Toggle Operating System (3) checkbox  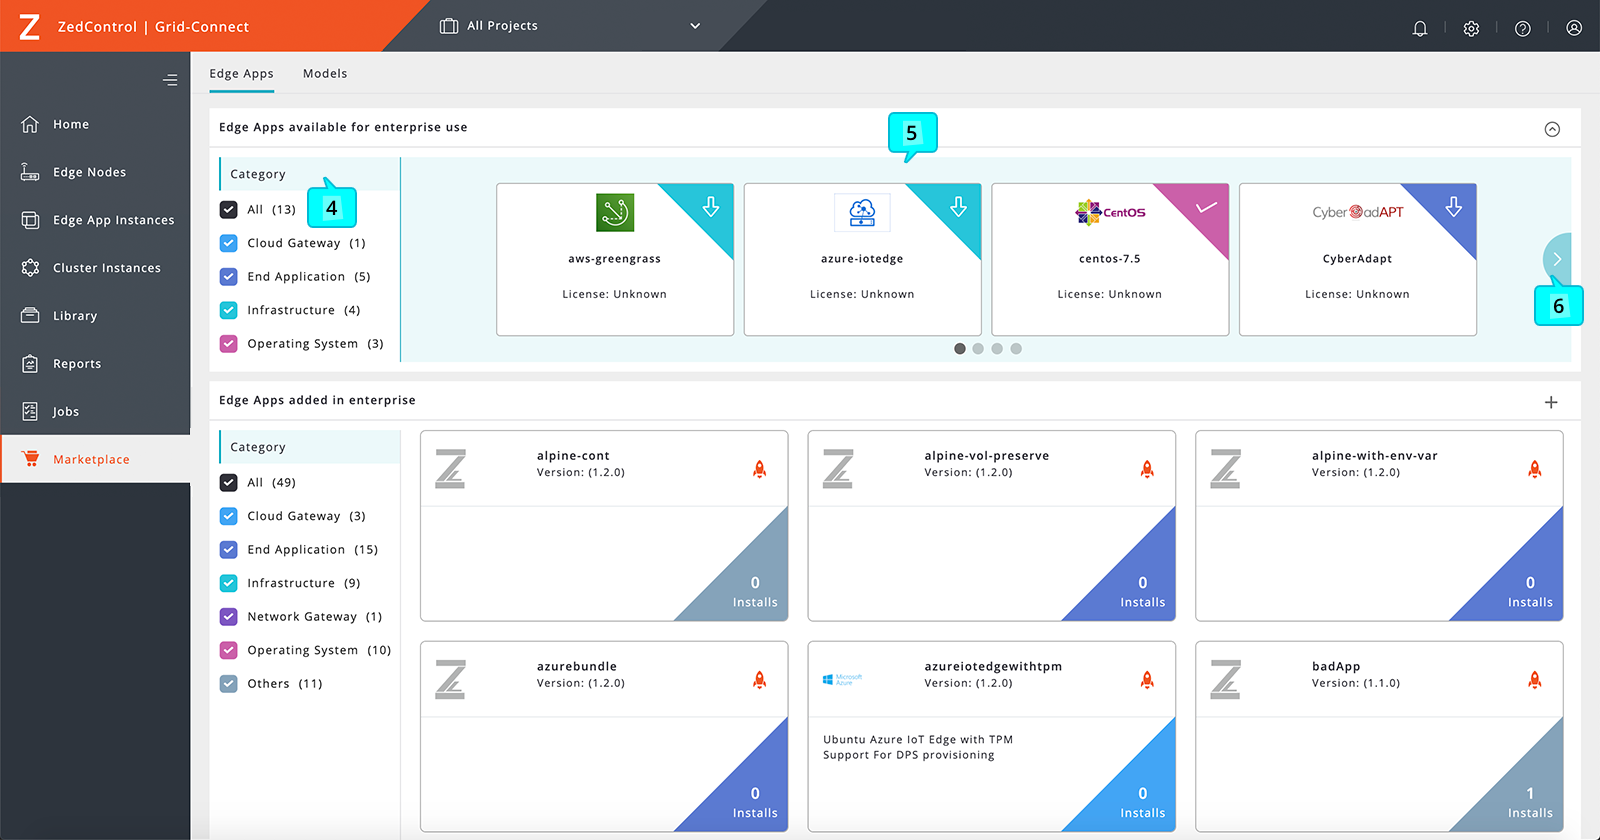pos(229,343)
